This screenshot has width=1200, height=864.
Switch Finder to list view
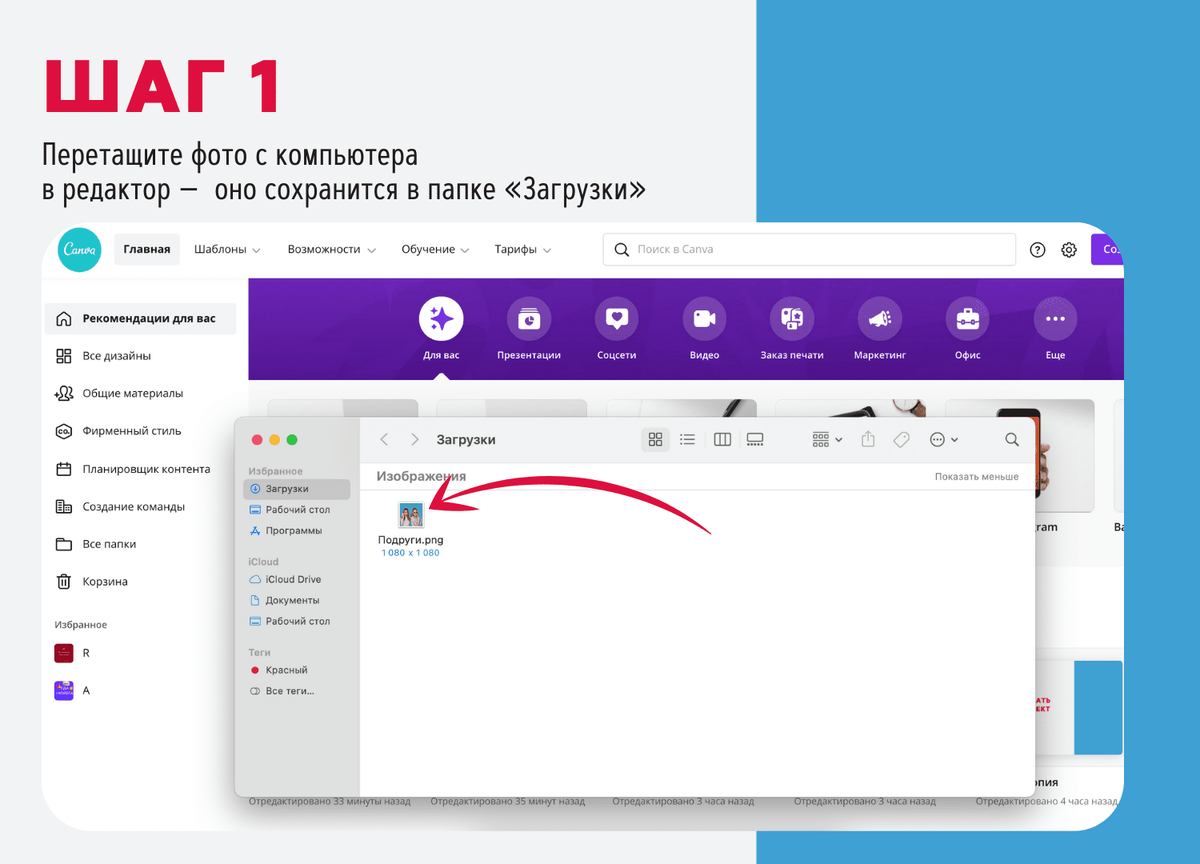coord(687,440)
